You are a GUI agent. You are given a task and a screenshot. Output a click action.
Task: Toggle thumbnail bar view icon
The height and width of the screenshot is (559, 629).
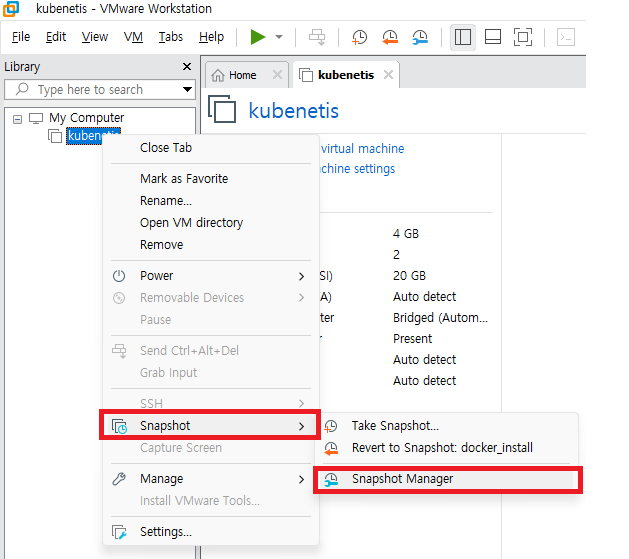coord(493,37)
